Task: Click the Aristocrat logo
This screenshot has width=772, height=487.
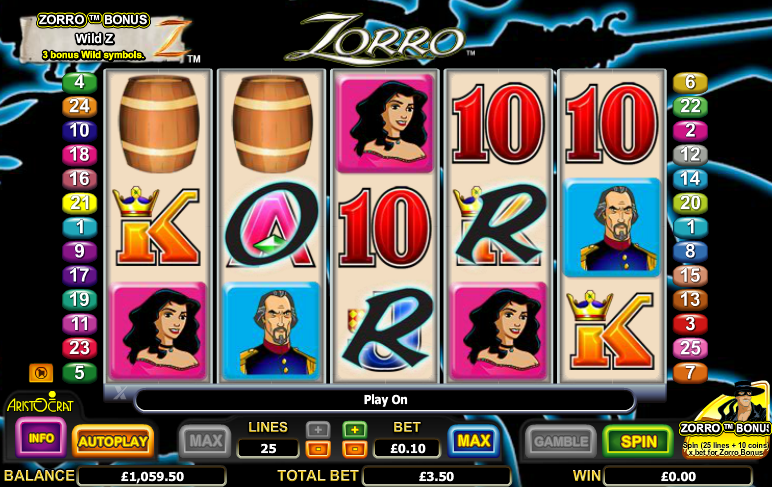Action: coord(40,404)
